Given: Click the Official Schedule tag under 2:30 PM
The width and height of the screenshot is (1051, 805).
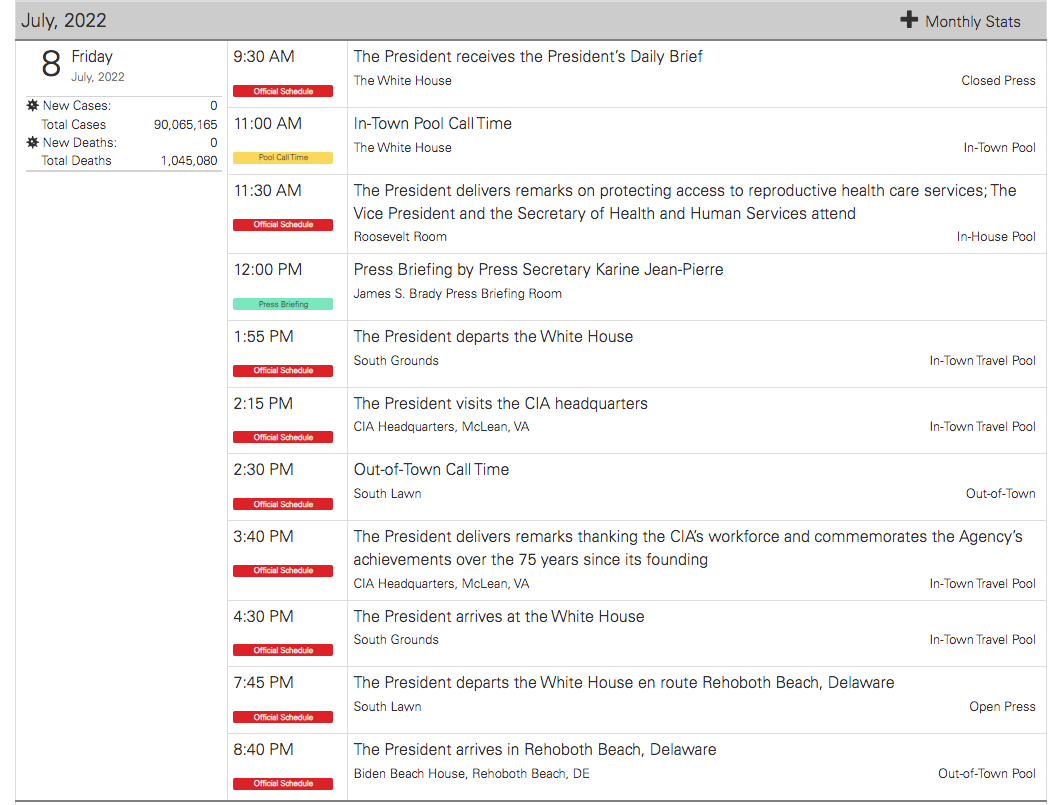Looking at the screenshot, I should coord(283,504).
